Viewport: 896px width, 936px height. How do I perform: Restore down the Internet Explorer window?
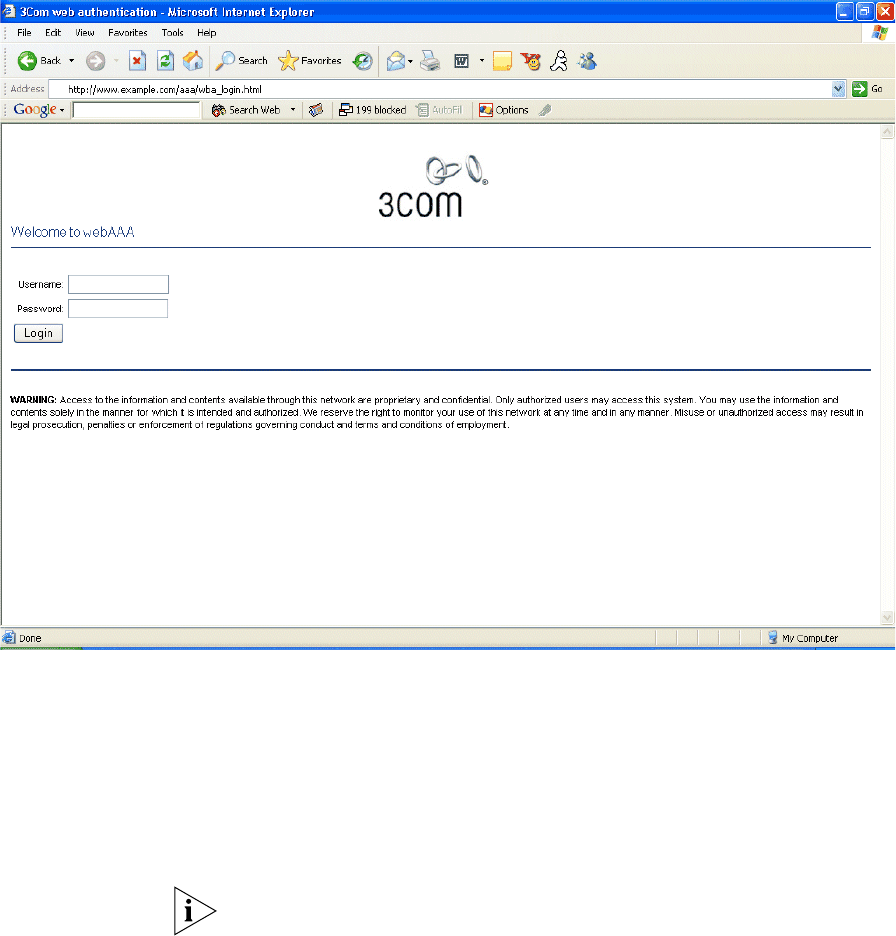(x=865, y=11)
